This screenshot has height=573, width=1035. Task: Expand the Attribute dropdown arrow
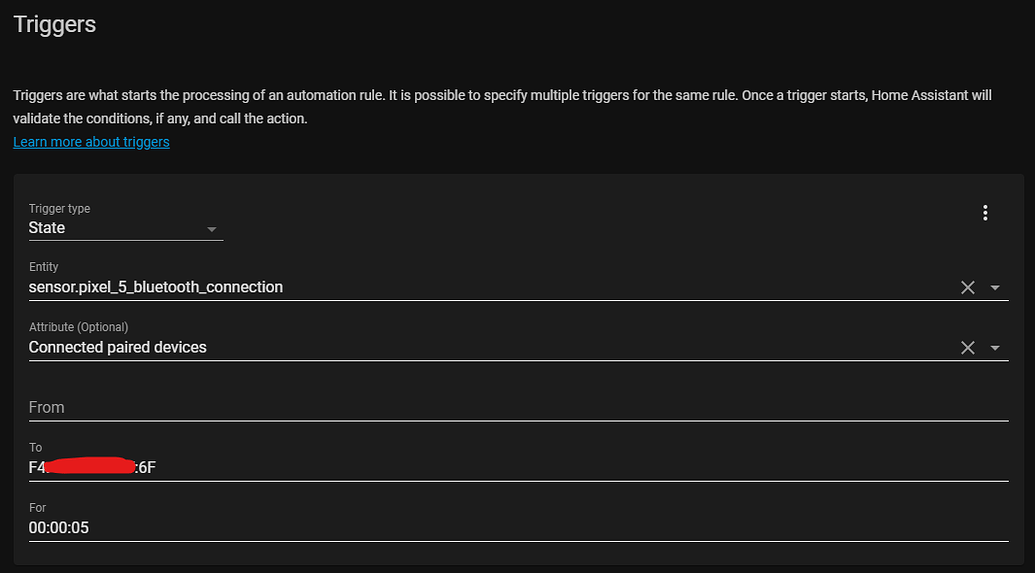(995, 348)
